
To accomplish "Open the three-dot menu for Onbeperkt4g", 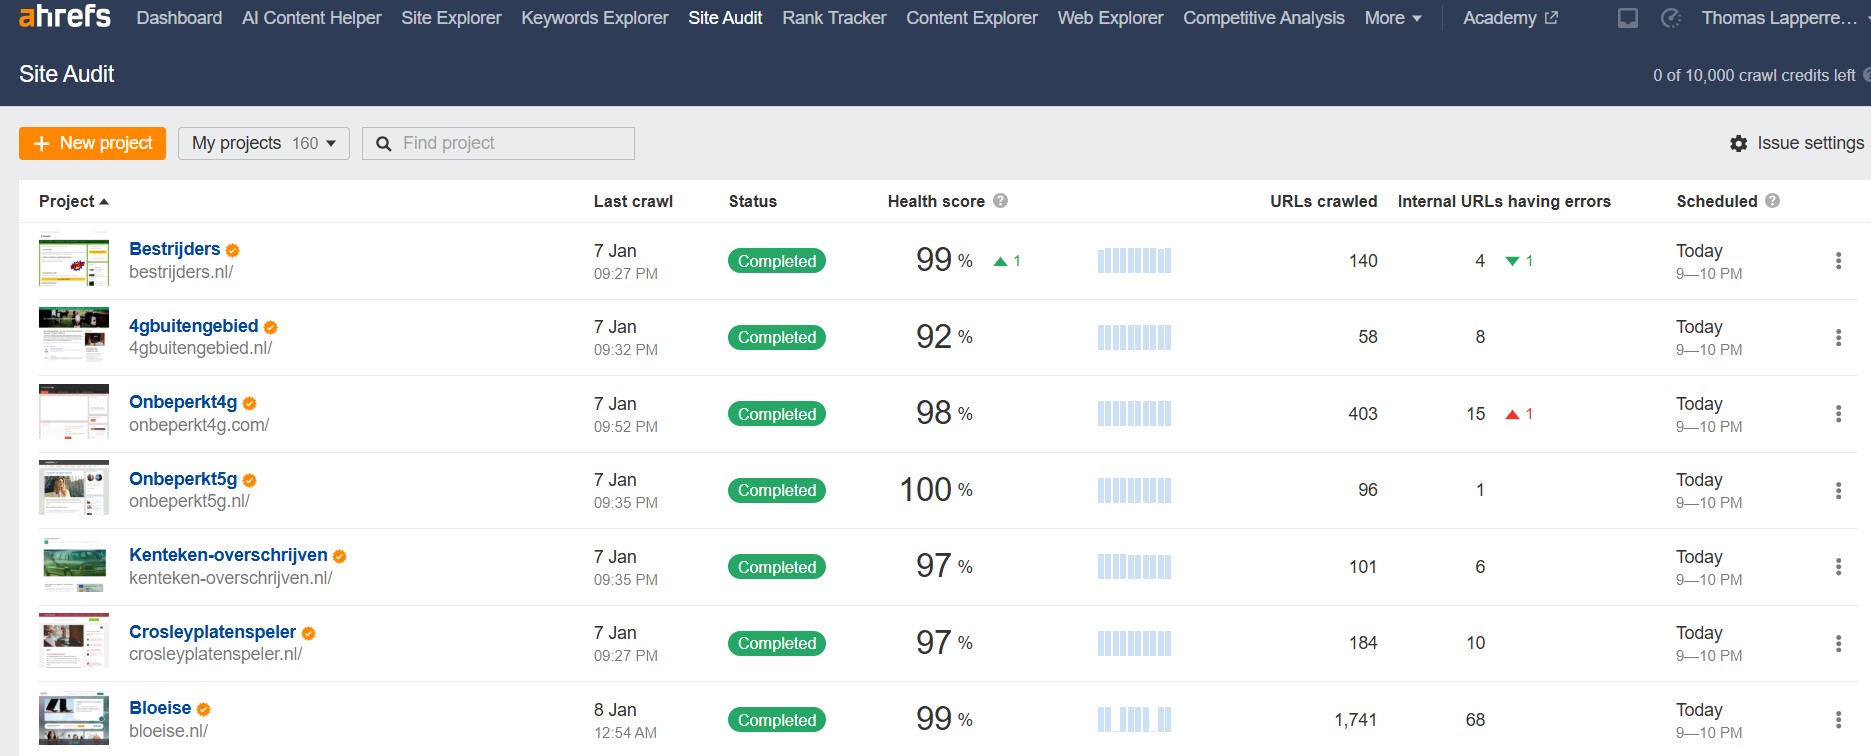I will click(x=1838, y=414).
